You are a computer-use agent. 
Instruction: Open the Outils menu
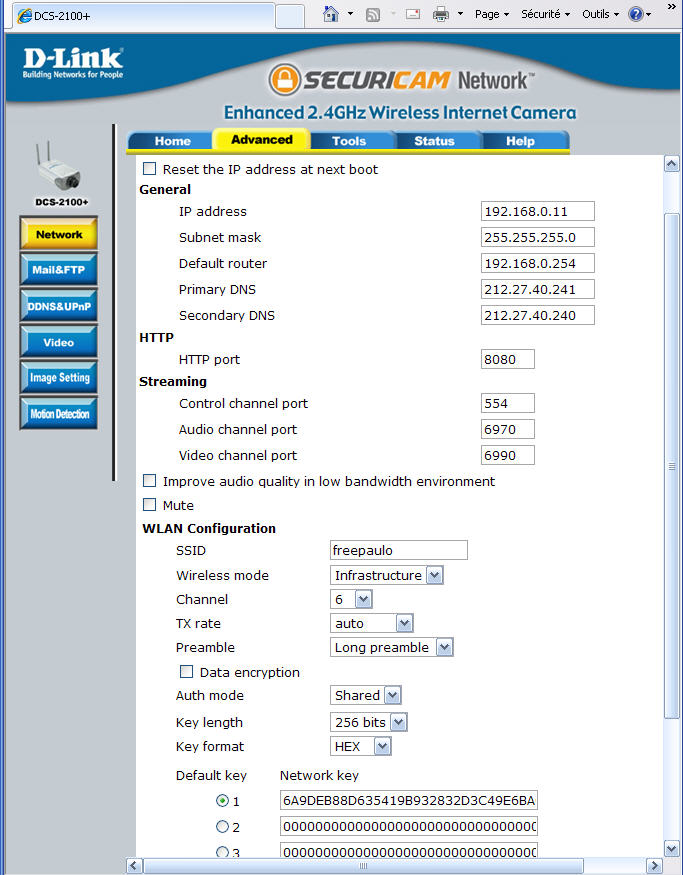[600, 14]
